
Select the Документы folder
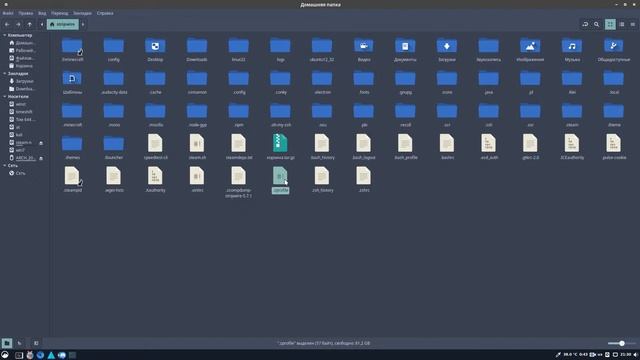pyautogui.click(x=405, y=50)
